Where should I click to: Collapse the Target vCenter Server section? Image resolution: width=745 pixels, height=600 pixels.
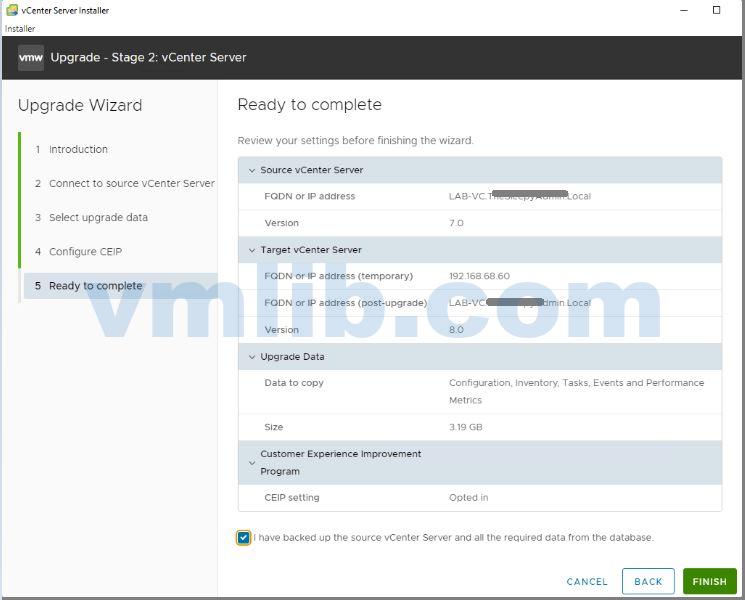pos(252,250)
